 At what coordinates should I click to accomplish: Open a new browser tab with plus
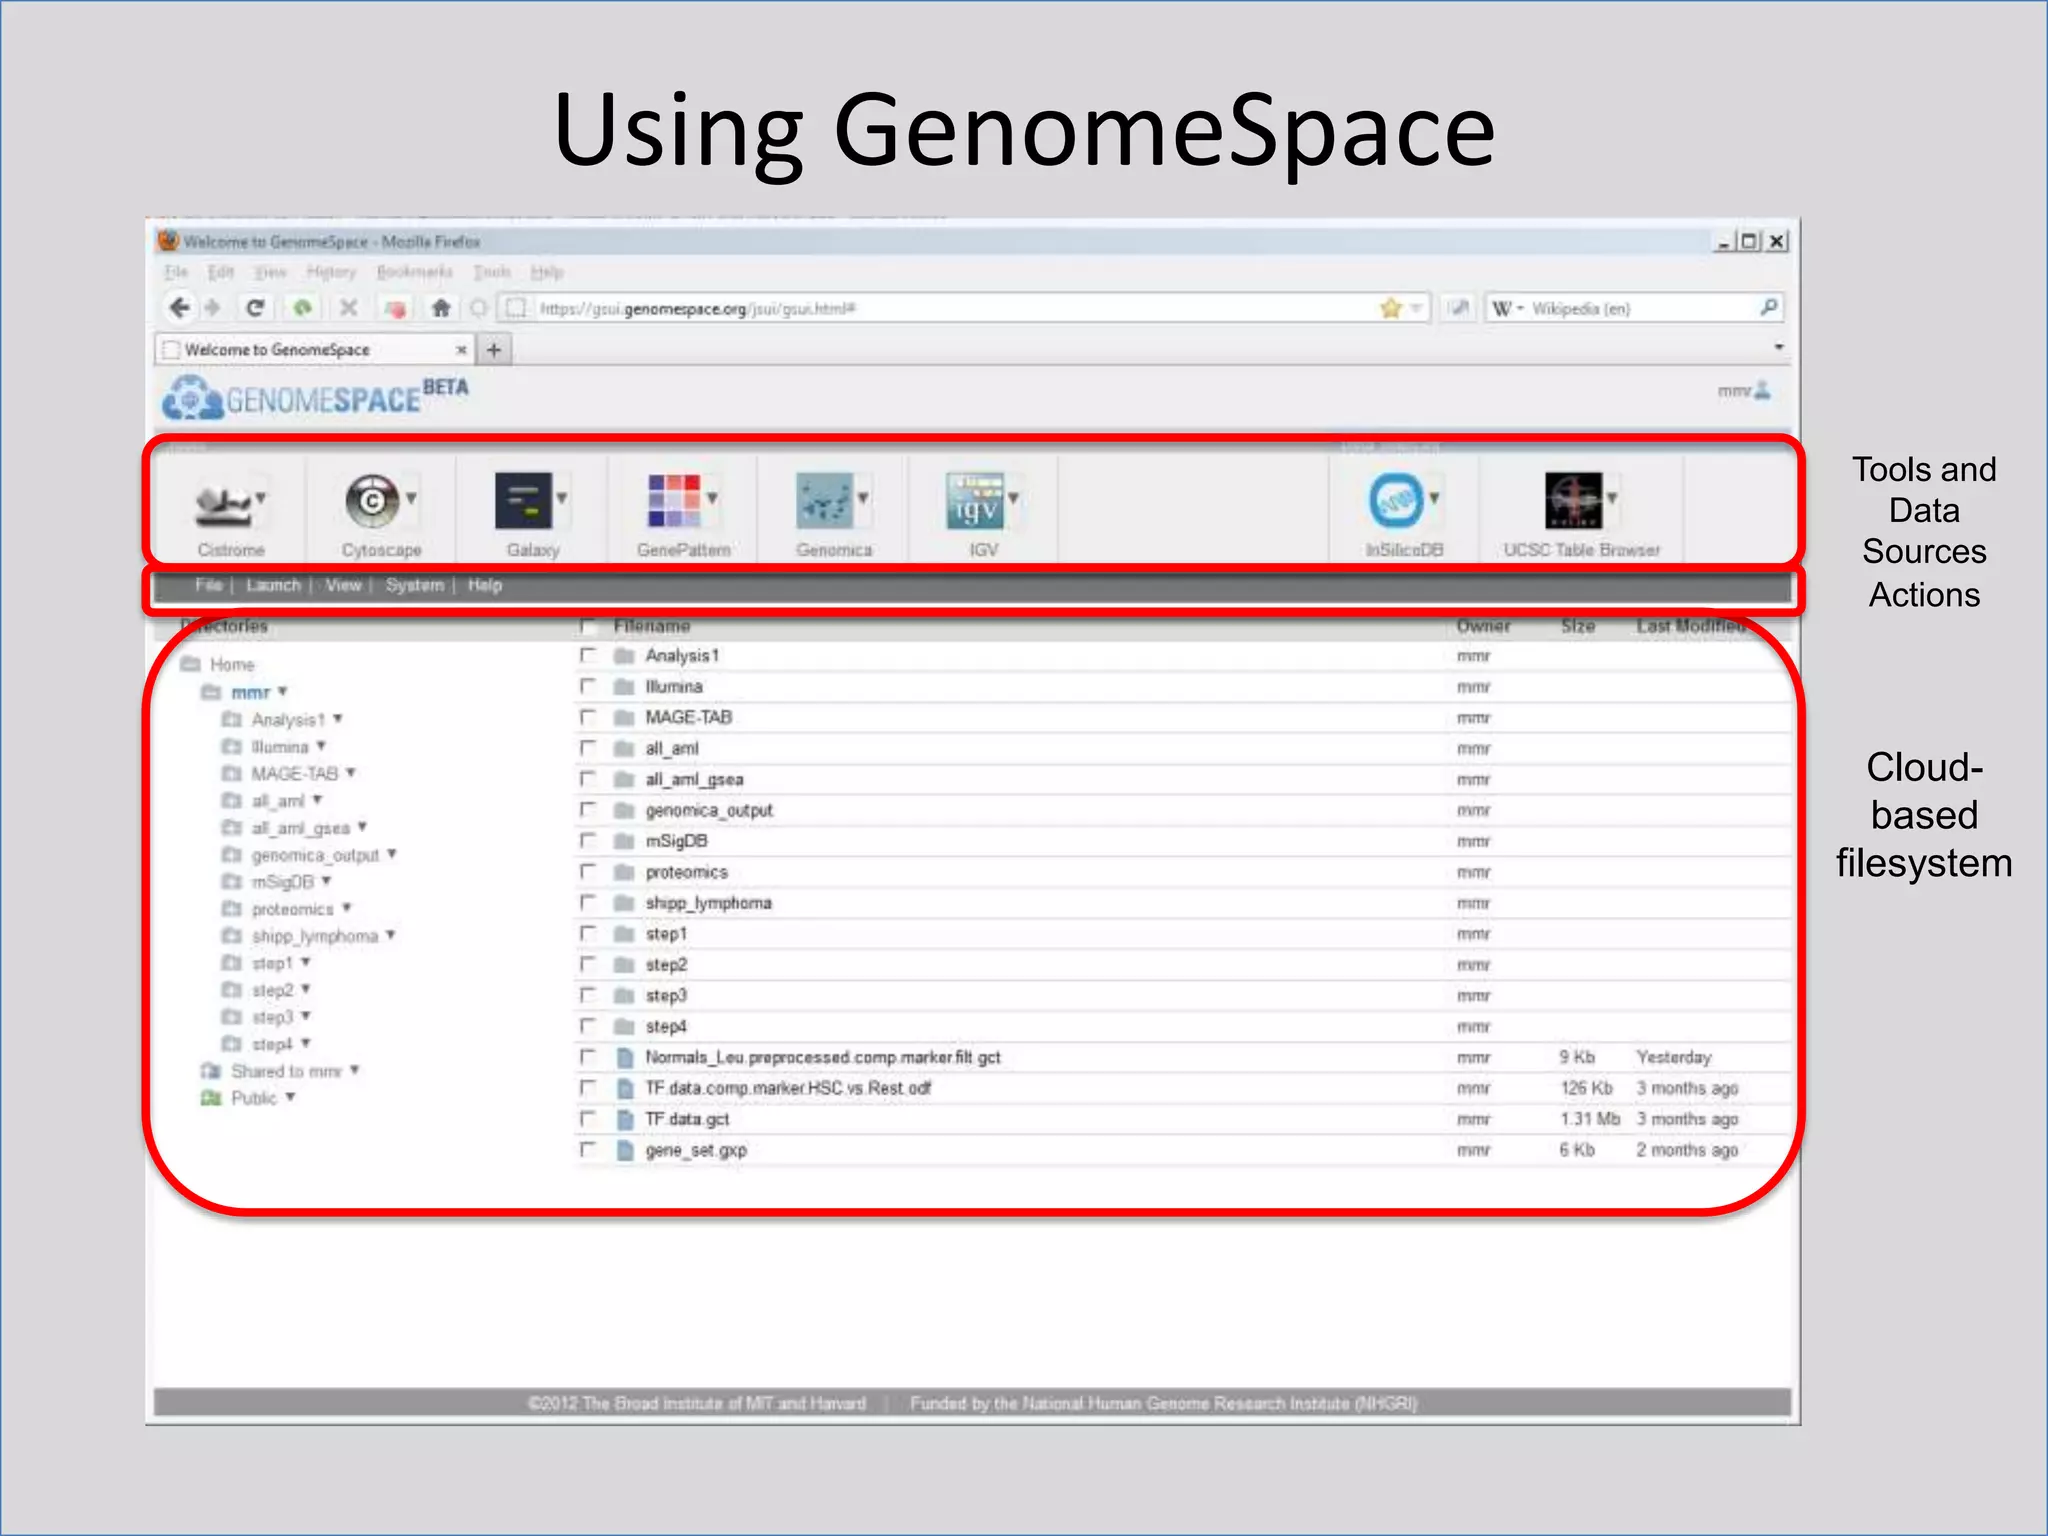494,349
